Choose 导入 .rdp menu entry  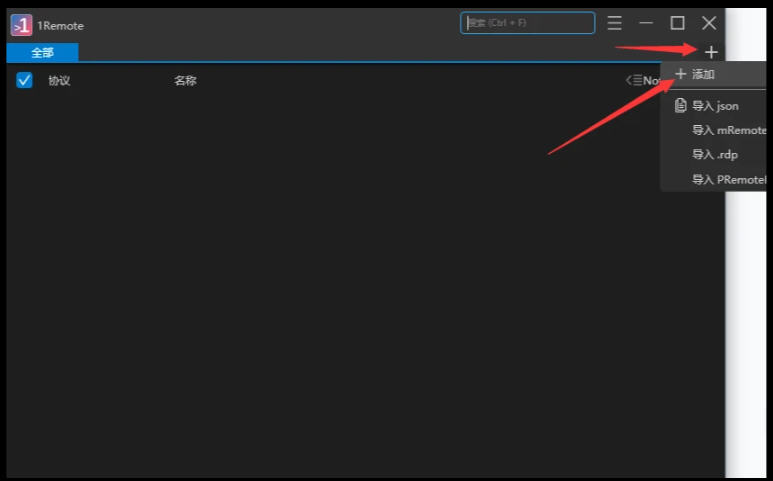pos(713,155)
